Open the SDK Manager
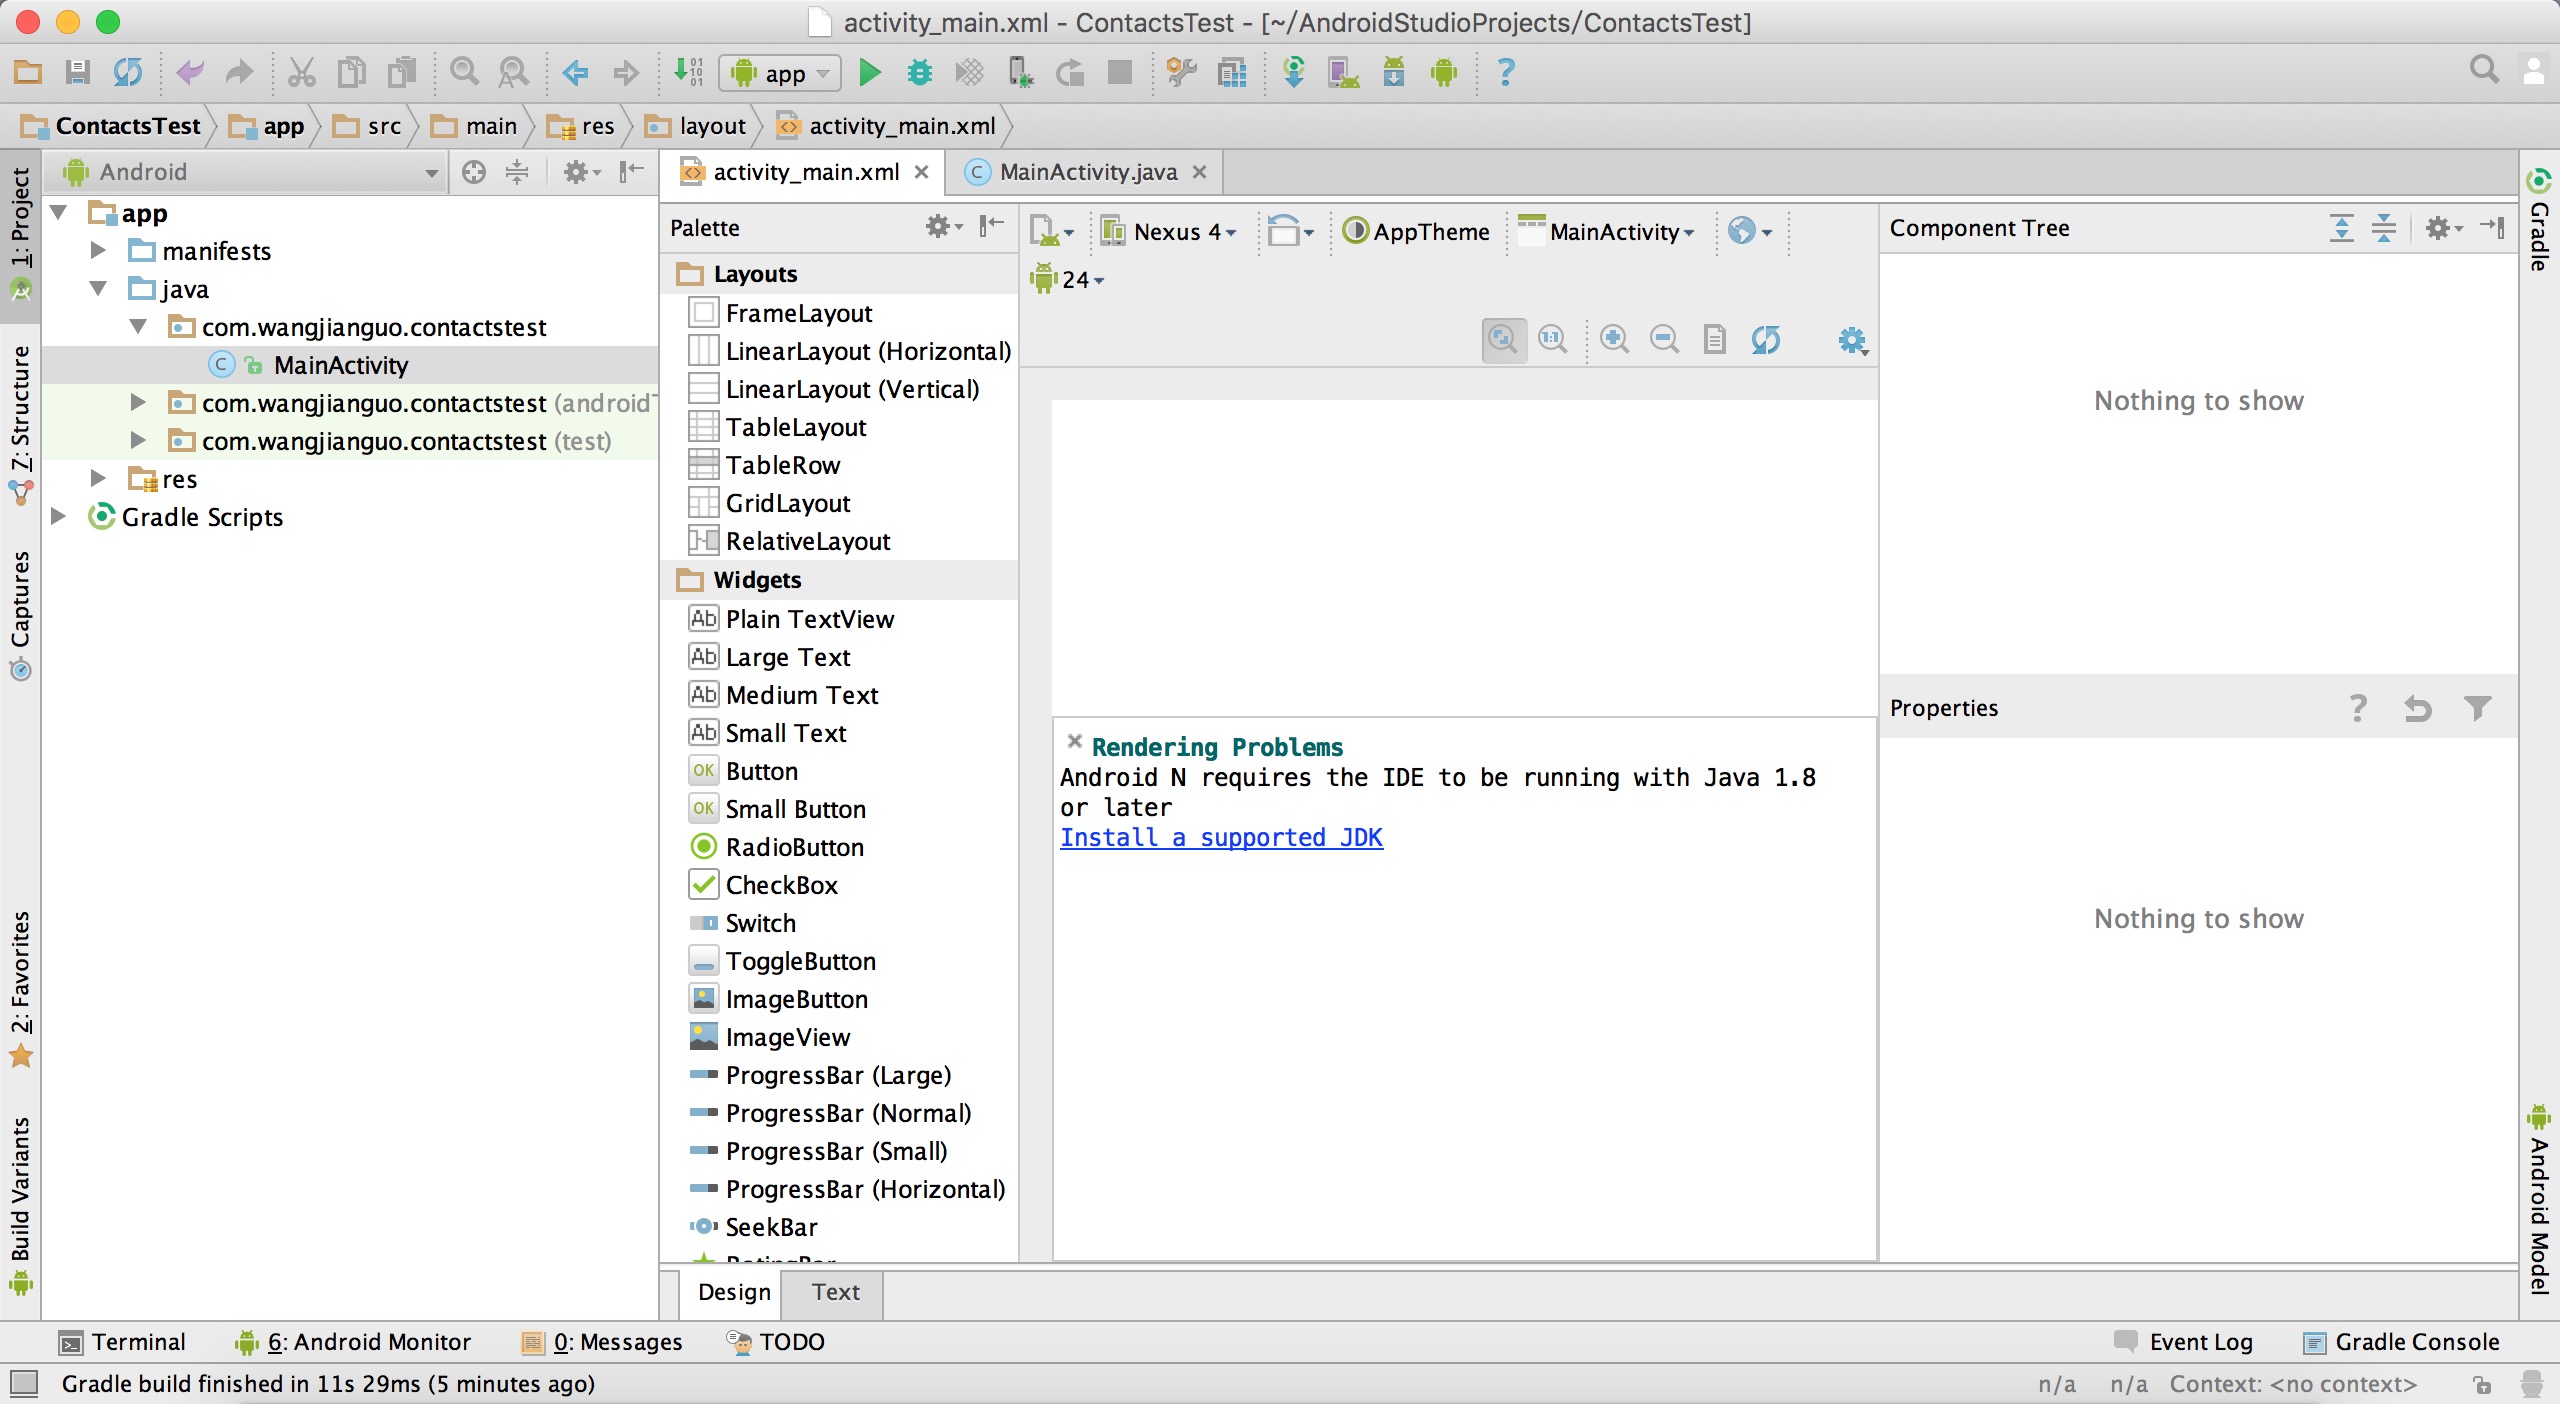This screenshot has width=2560, height=1404. [1394, 73]
